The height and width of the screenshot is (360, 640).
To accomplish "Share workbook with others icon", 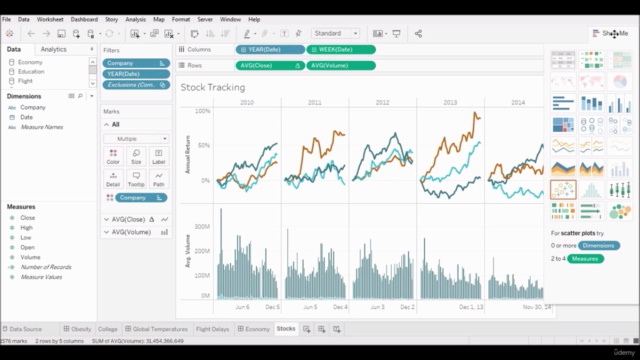I will point(418,34).
